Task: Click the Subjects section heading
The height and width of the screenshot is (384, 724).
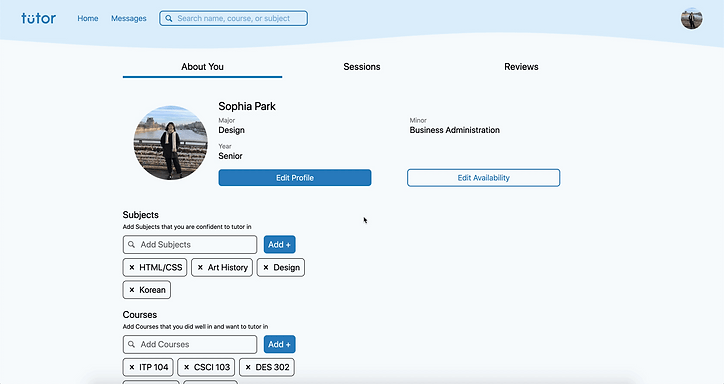Action: click(140, 215)
